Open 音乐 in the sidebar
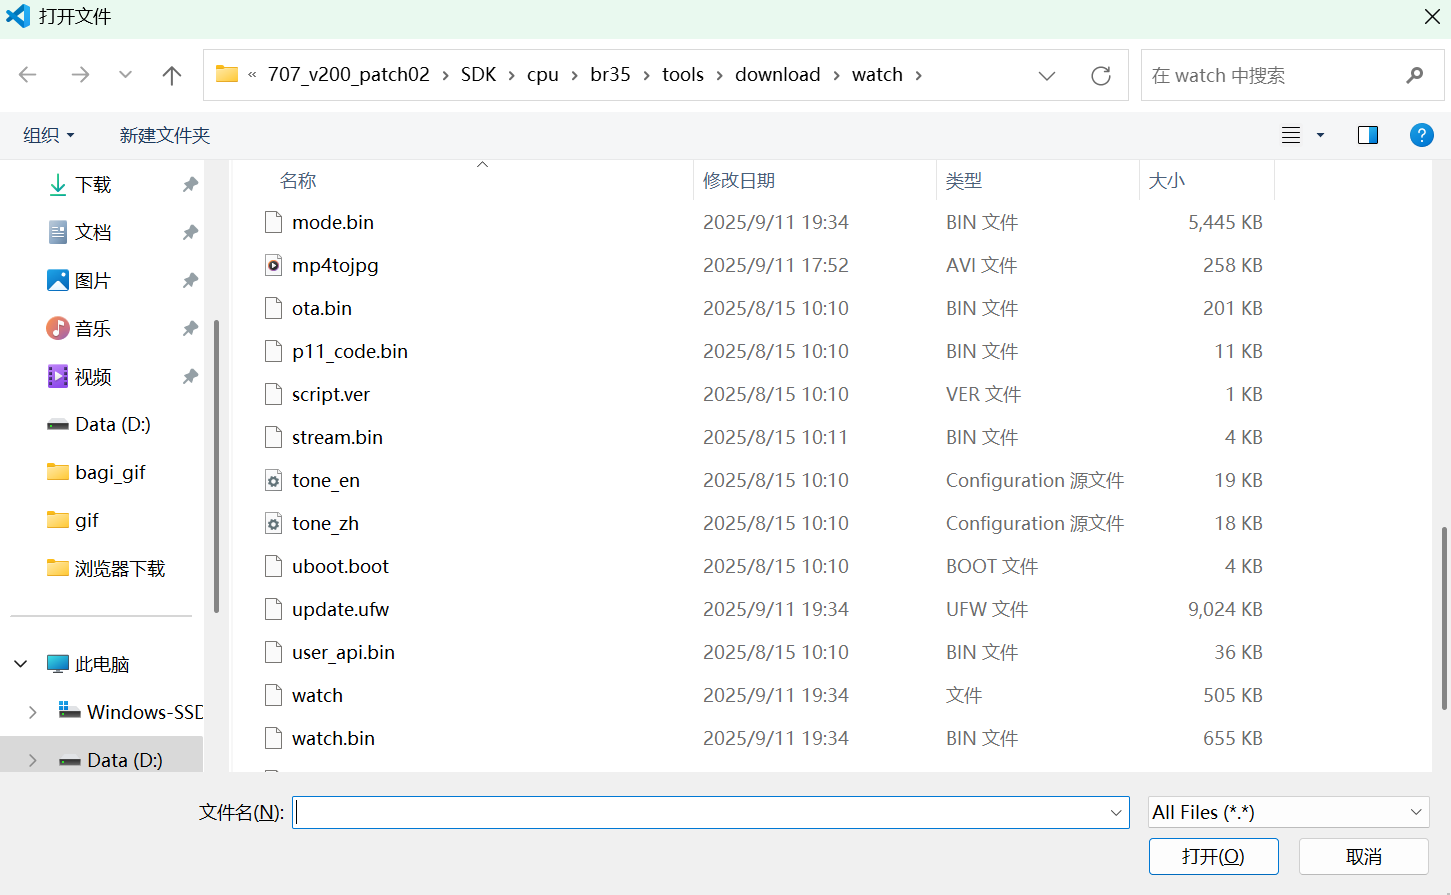 point(93,329)
